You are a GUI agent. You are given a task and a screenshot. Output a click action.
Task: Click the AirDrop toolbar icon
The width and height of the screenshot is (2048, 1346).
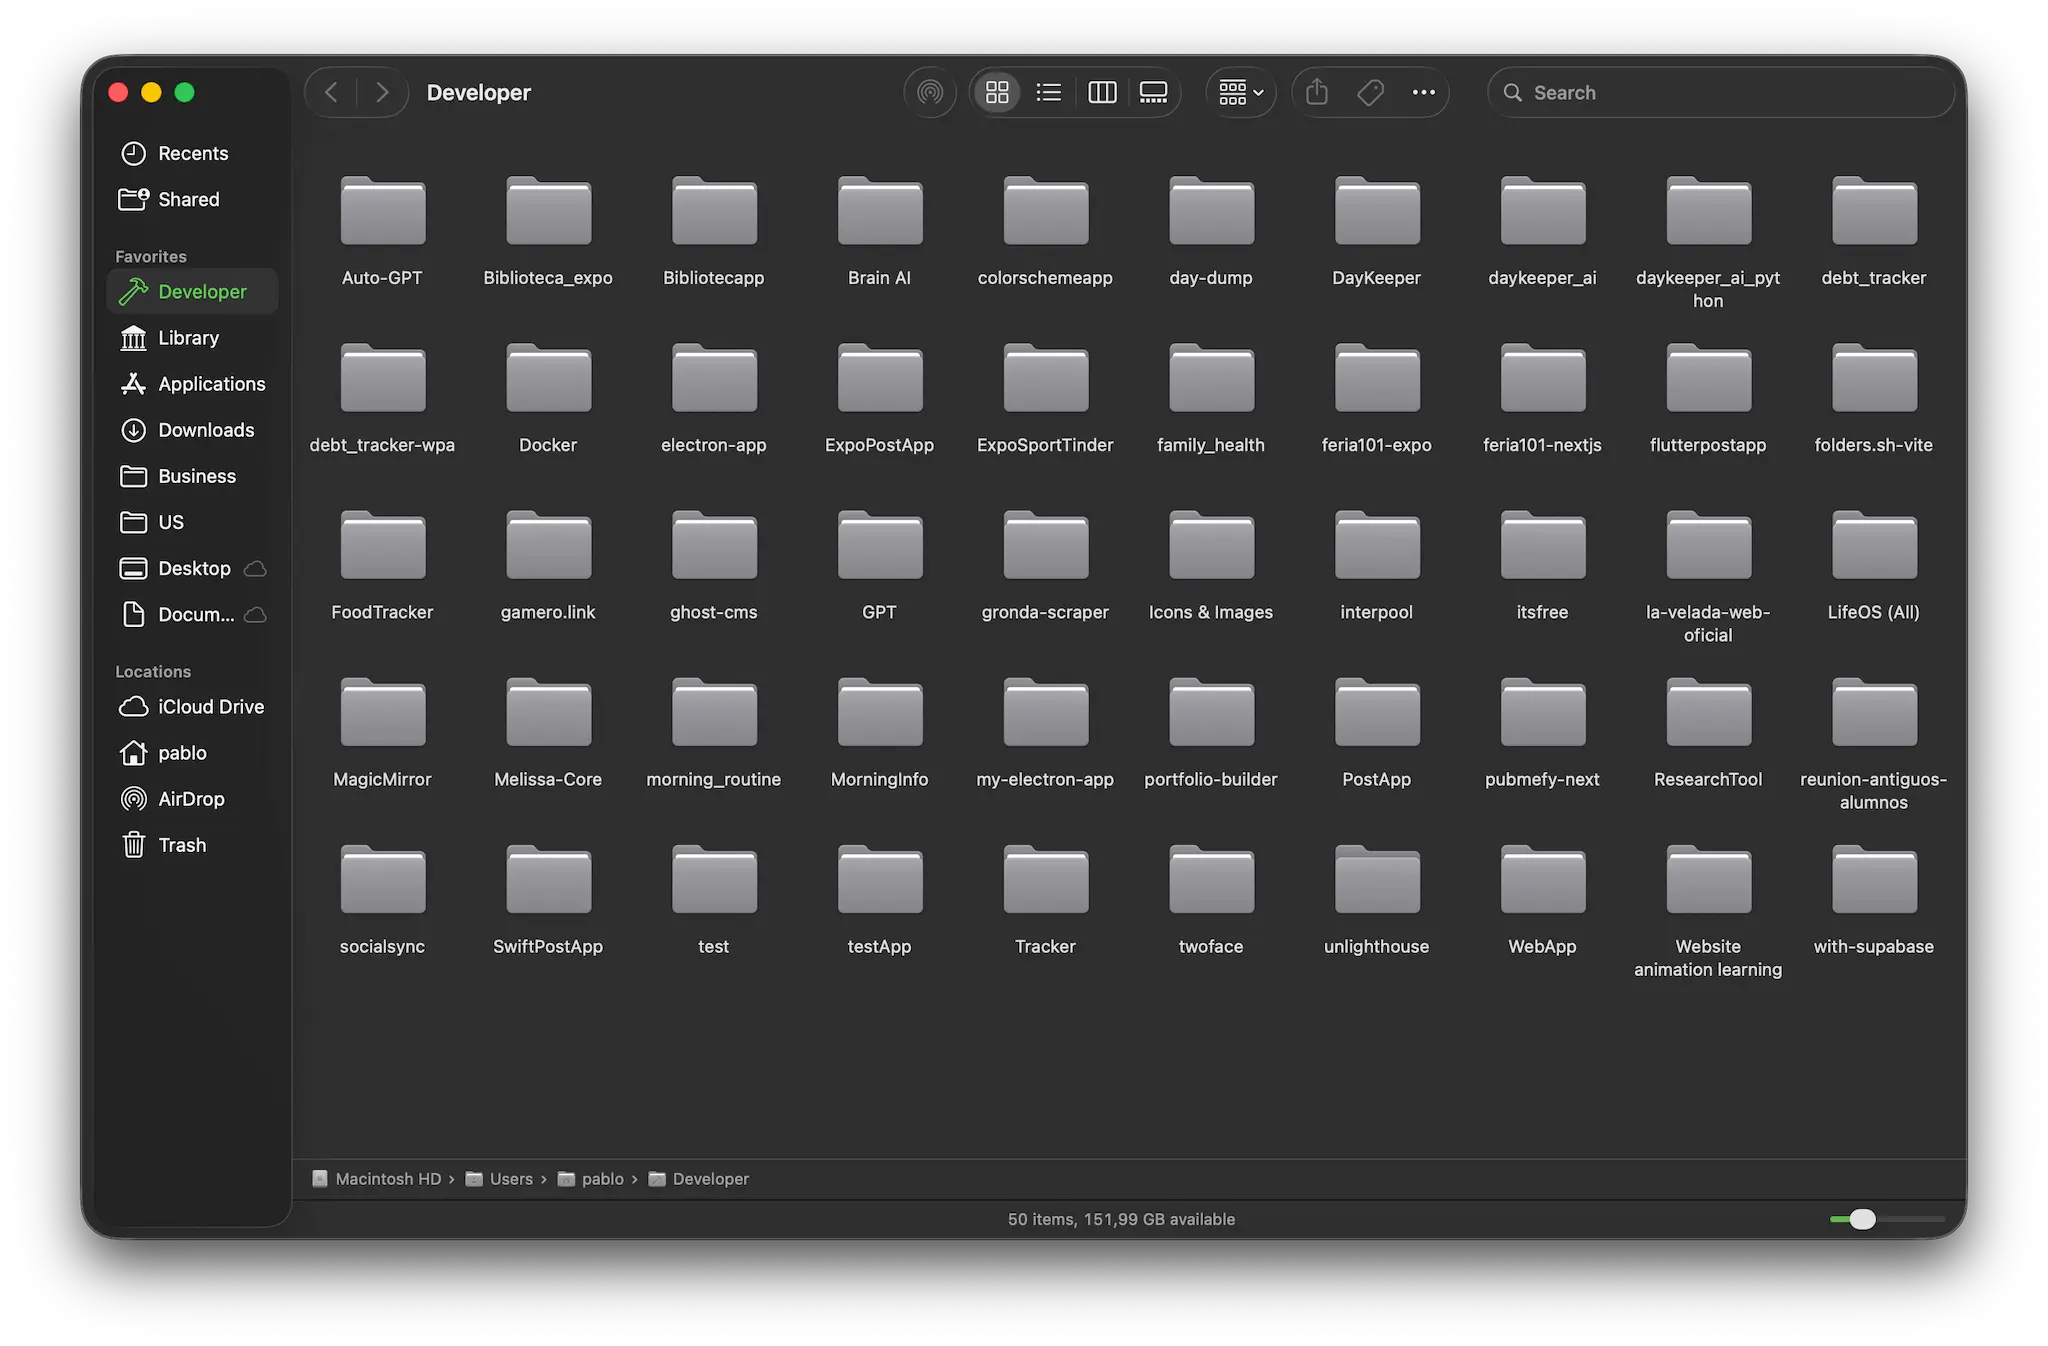pos(930,93)
